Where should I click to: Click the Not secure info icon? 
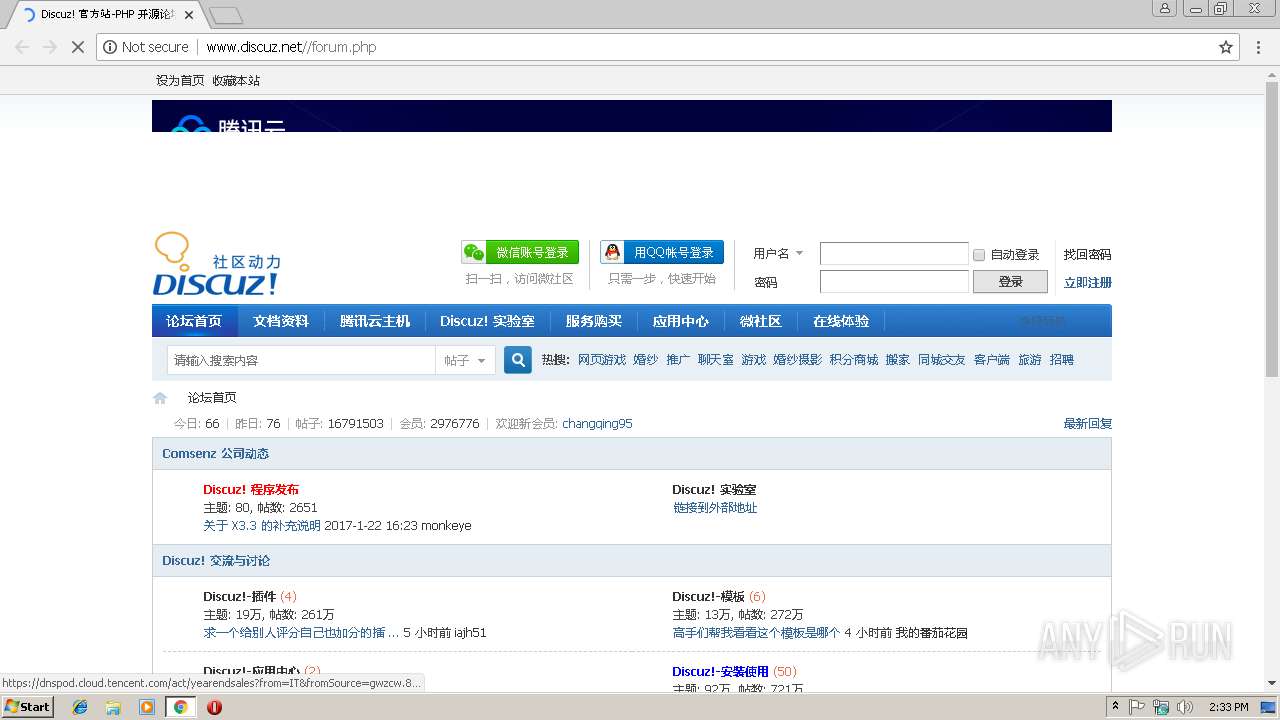pyautogui.click(x=110, y=47)
